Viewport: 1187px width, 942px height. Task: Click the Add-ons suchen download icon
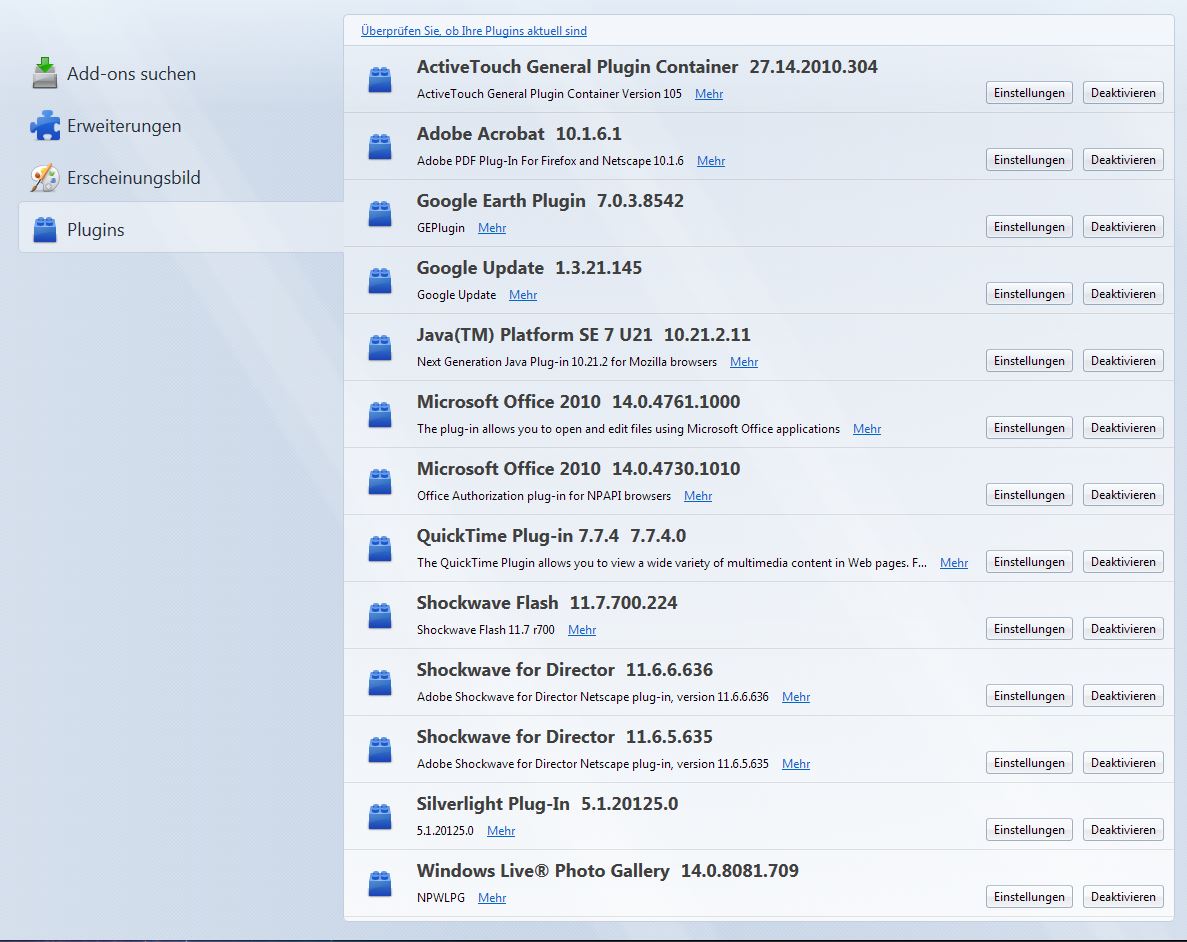pyautogui.click(x=45, y=74)
